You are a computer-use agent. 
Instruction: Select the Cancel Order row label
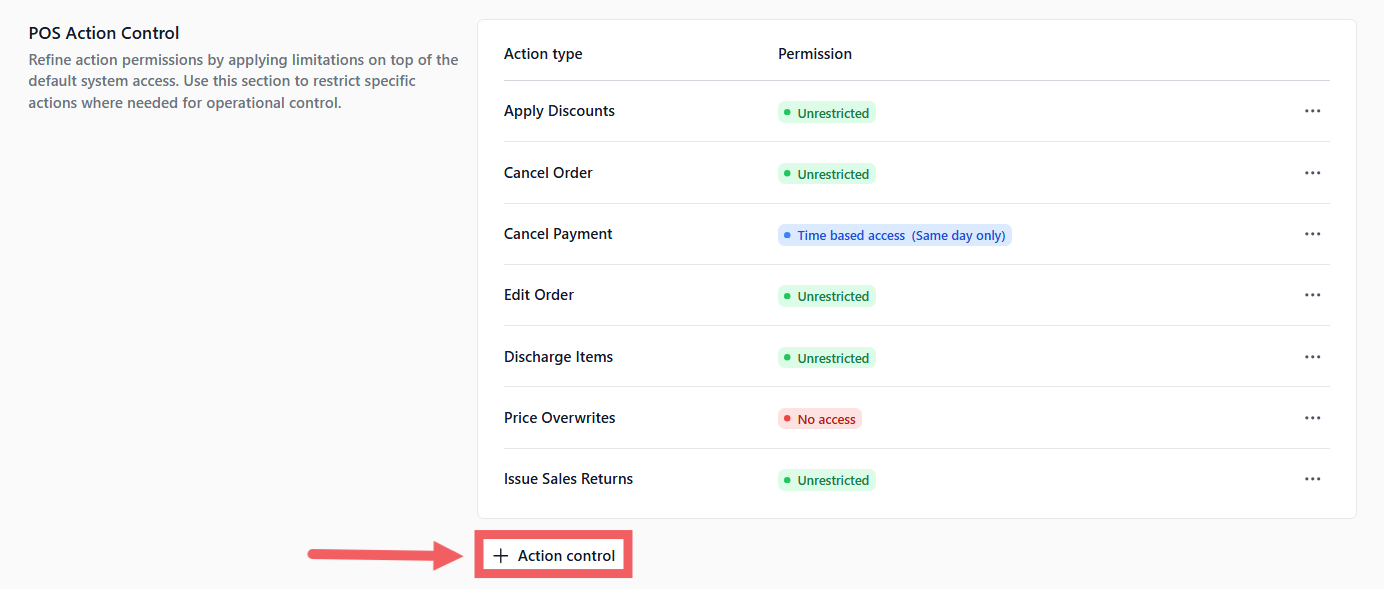(x=548, y=173)
